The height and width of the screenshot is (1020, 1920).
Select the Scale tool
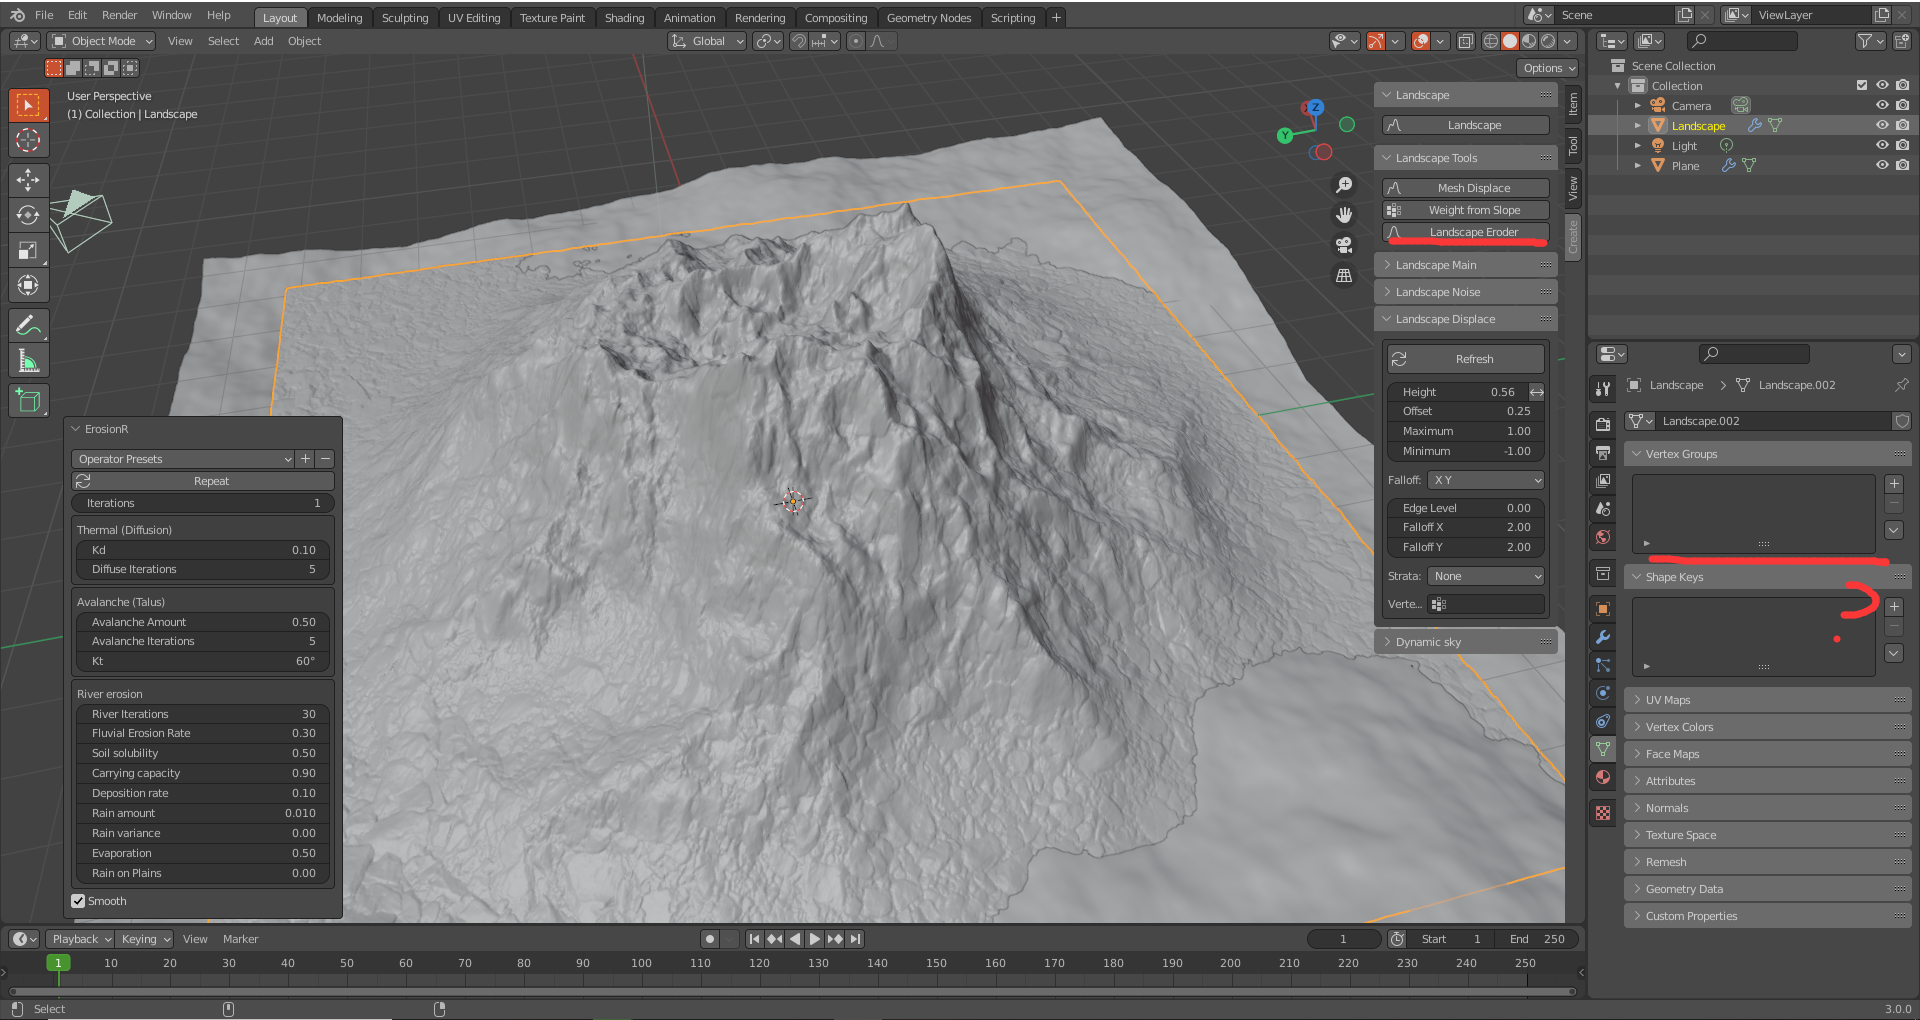(x=29, y=250)
